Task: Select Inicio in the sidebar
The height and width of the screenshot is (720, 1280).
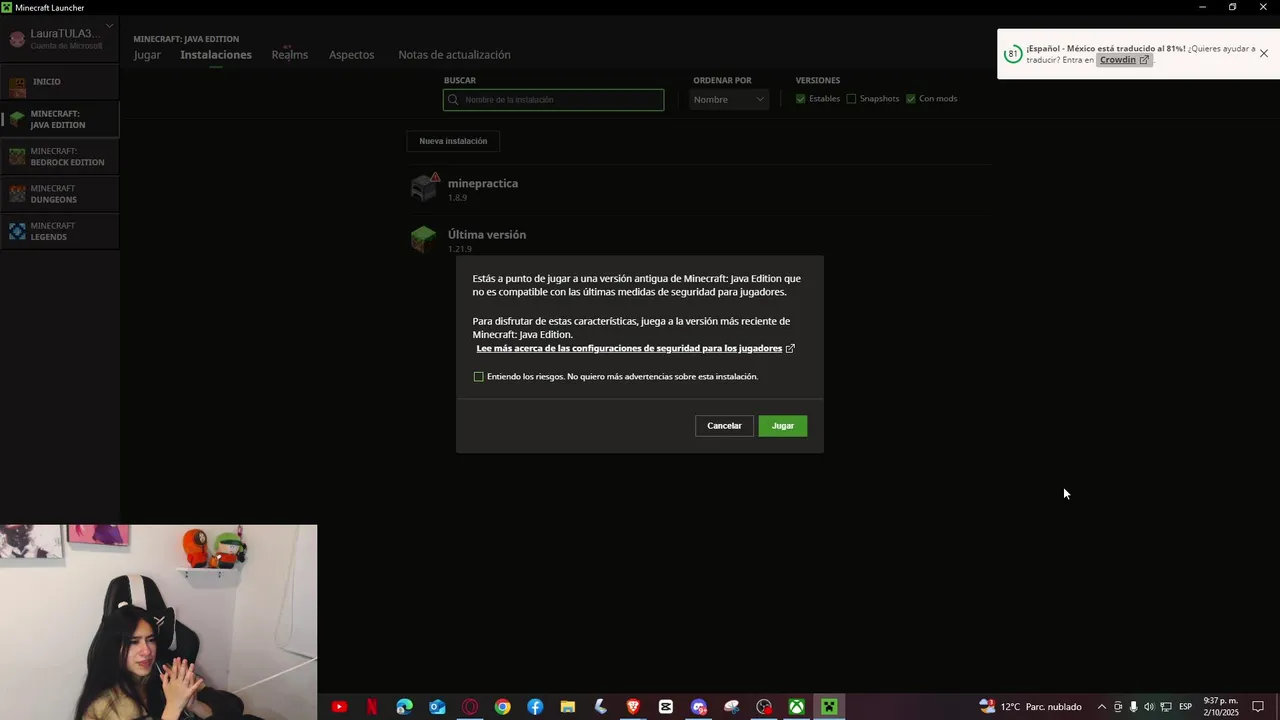Action: (60, 82)
